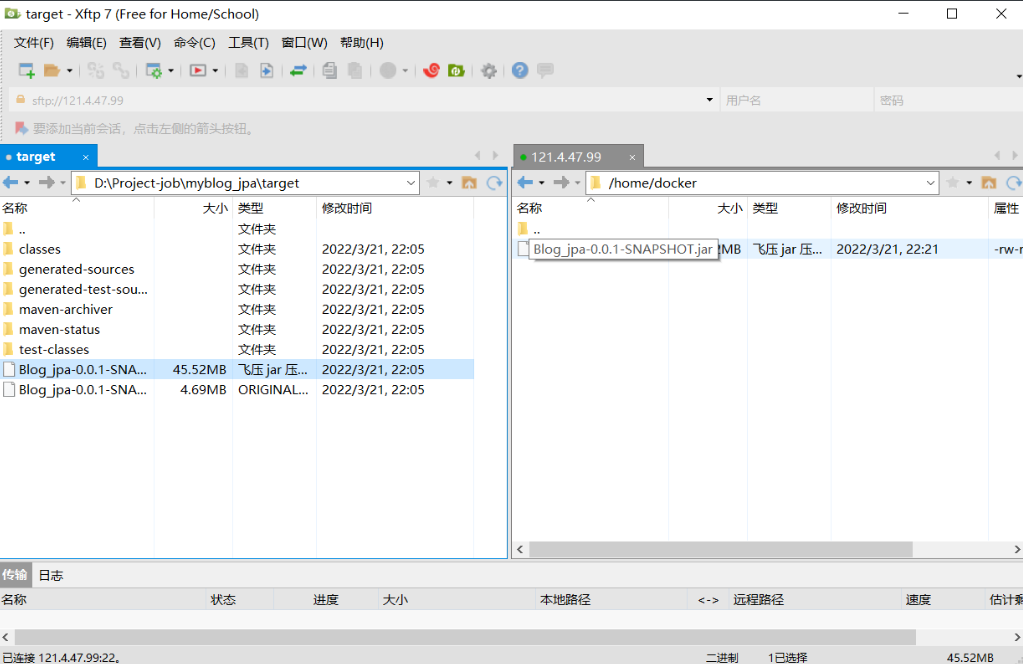This screenshot has height=664, width=1023.
Task: Refresh the local pane
Action: (x=495, y=183)
